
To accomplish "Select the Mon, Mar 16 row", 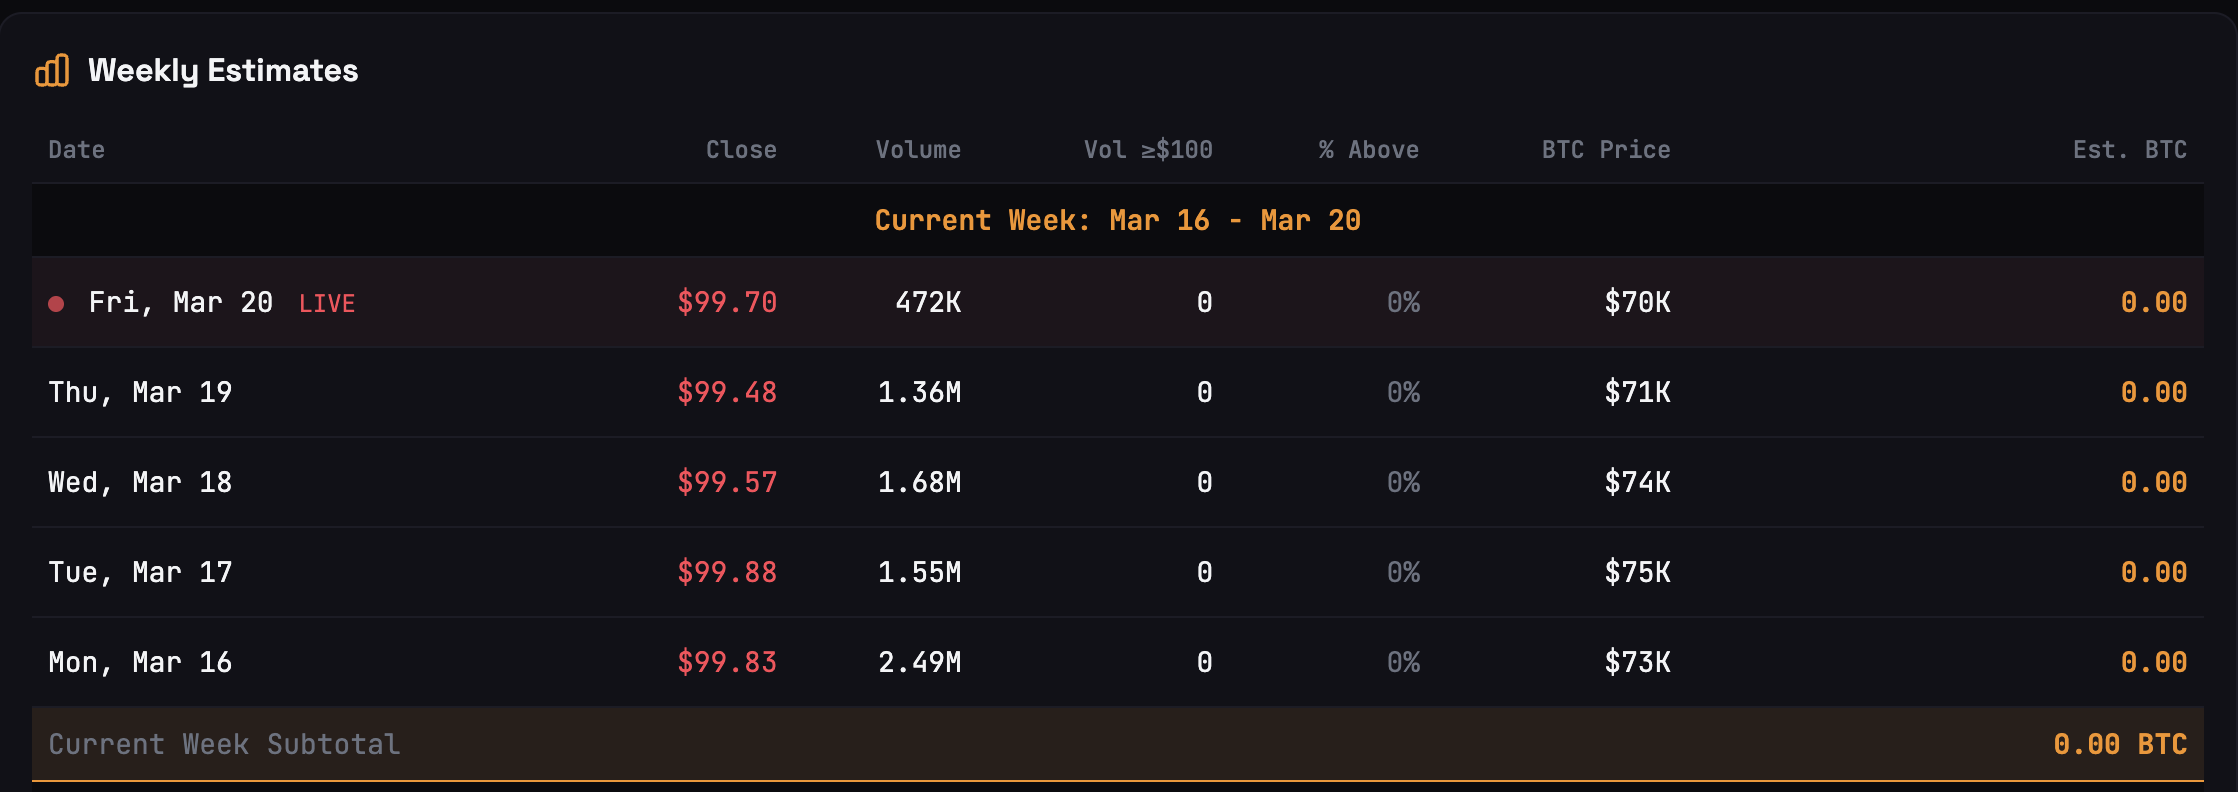I will 140,662.
